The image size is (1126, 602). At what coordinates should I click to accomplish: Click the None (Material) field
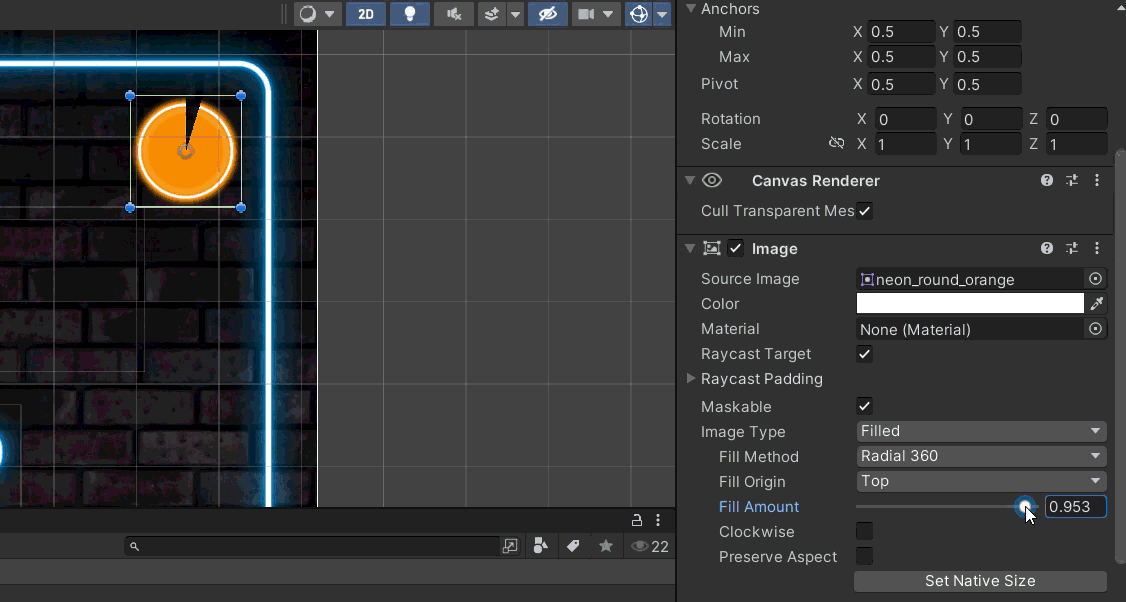969,329
